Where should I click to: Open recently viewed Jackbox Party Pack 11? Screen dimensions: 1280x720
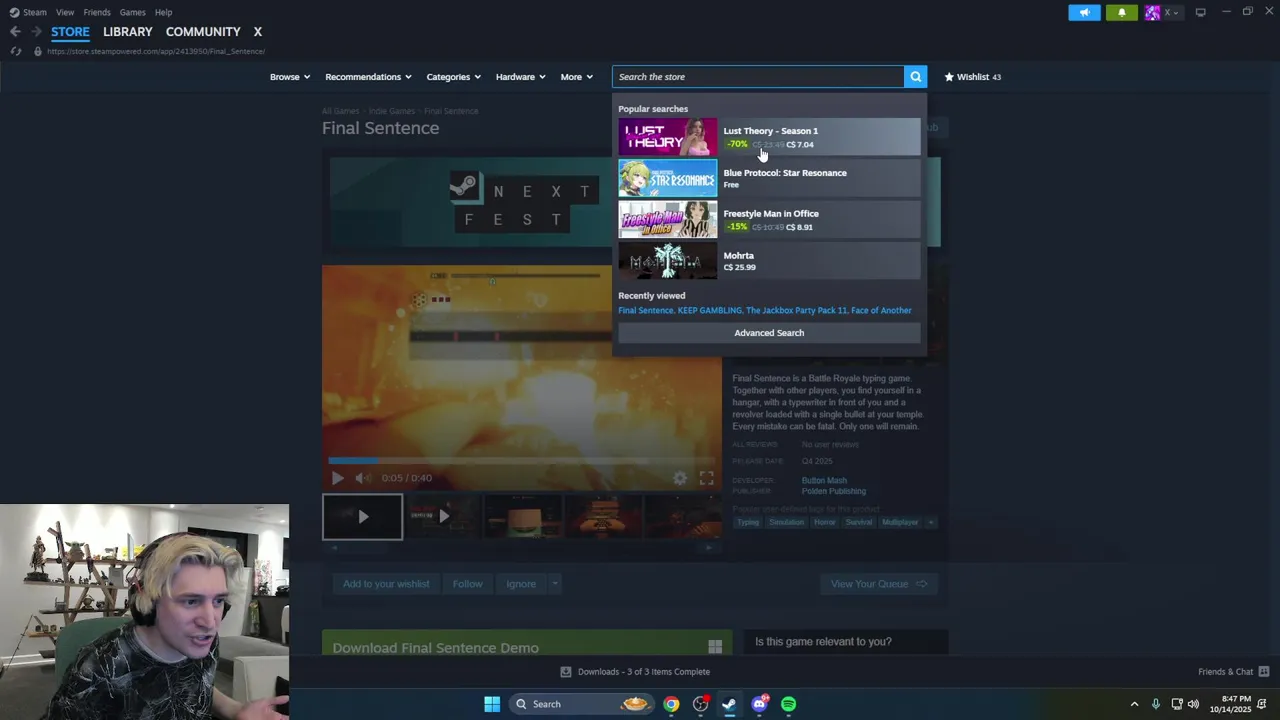coord(796,311)
